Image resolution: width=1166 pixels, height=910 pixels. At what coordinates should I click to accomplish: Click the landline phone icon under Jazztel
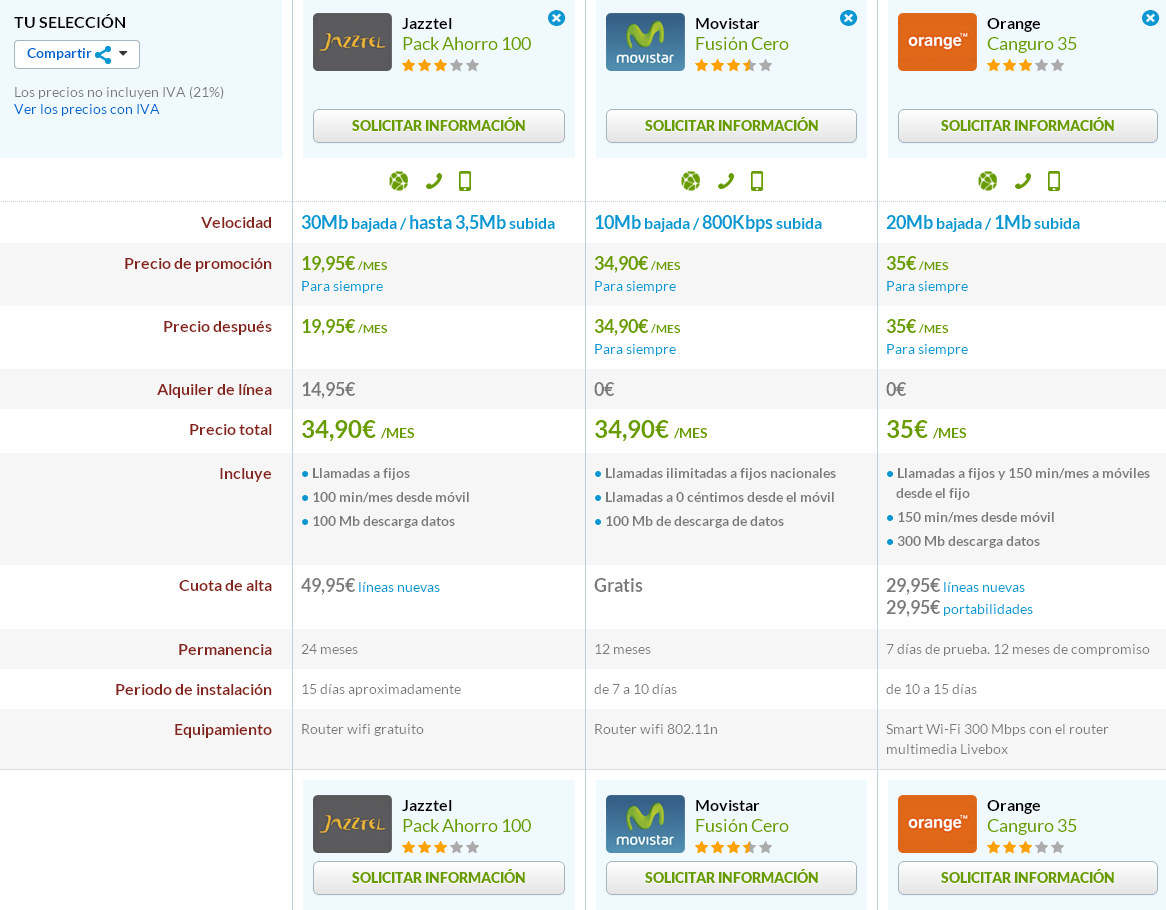click(x=433, y=181)
